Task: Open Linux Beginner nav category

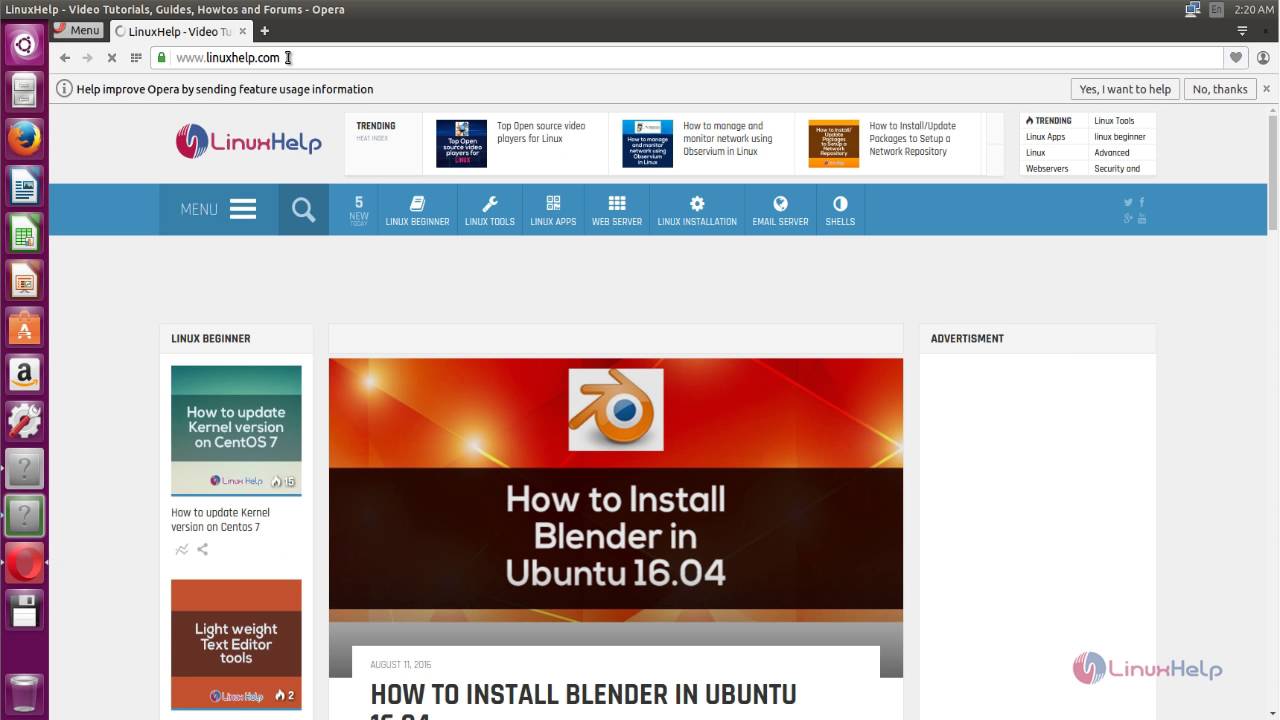Action: click(x=417, y=209)
